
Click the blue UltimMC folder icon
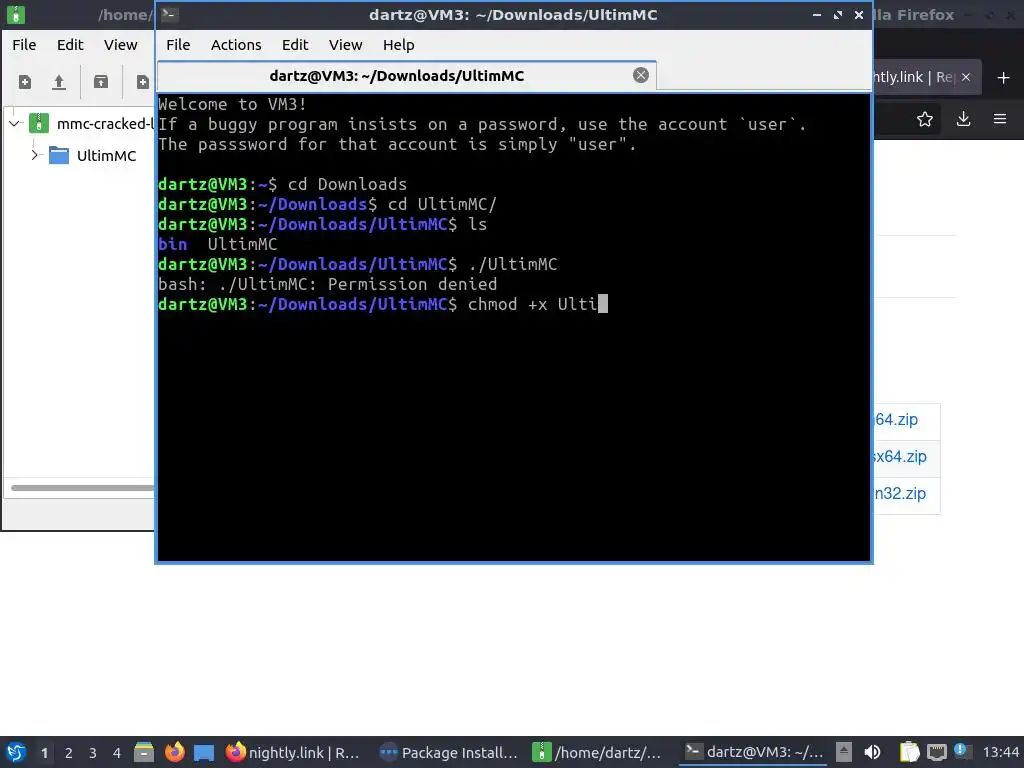pos(59,155)
